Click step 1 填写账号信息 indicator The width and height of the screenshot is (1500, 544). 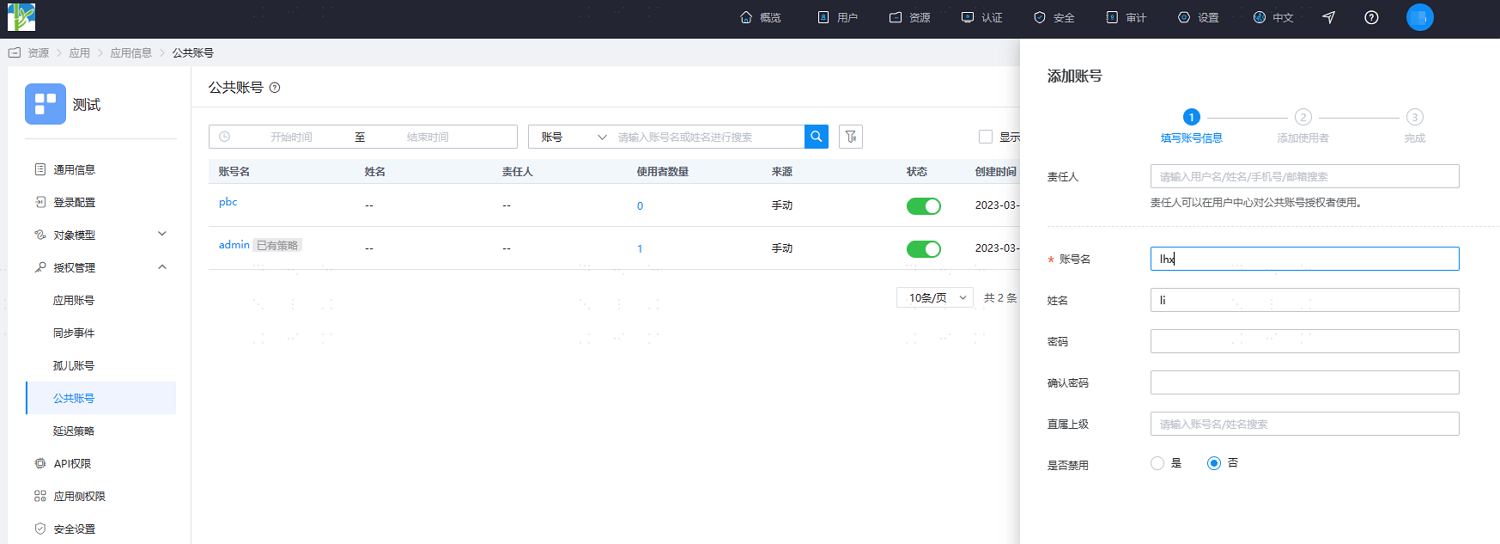click(x=1191, y=117)
